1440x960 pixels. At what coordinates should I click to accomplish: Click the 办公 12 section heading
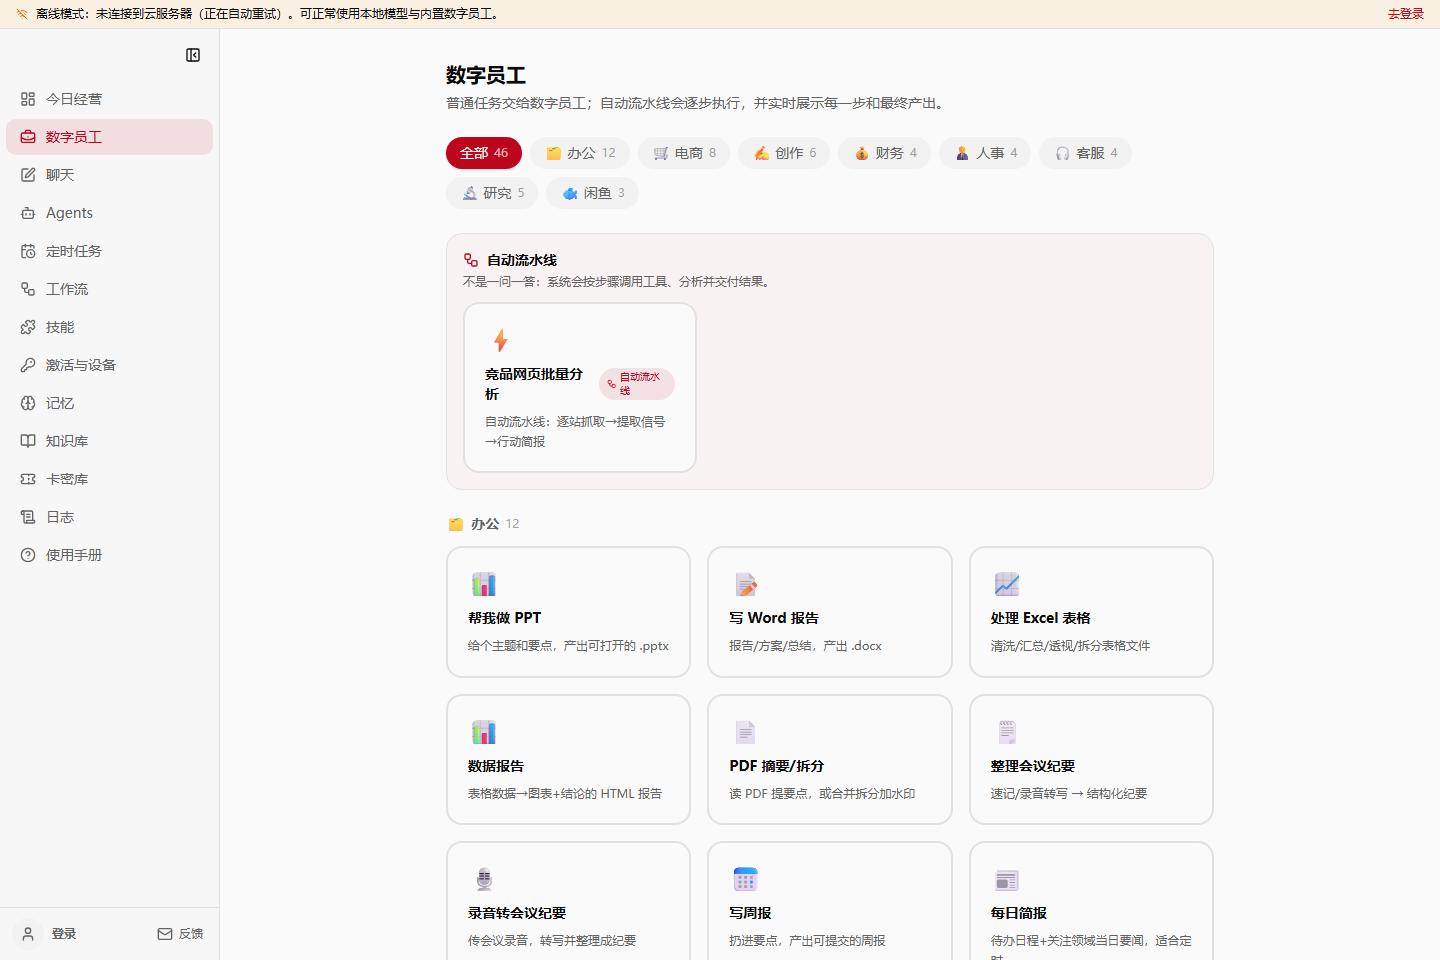point(484,524)
